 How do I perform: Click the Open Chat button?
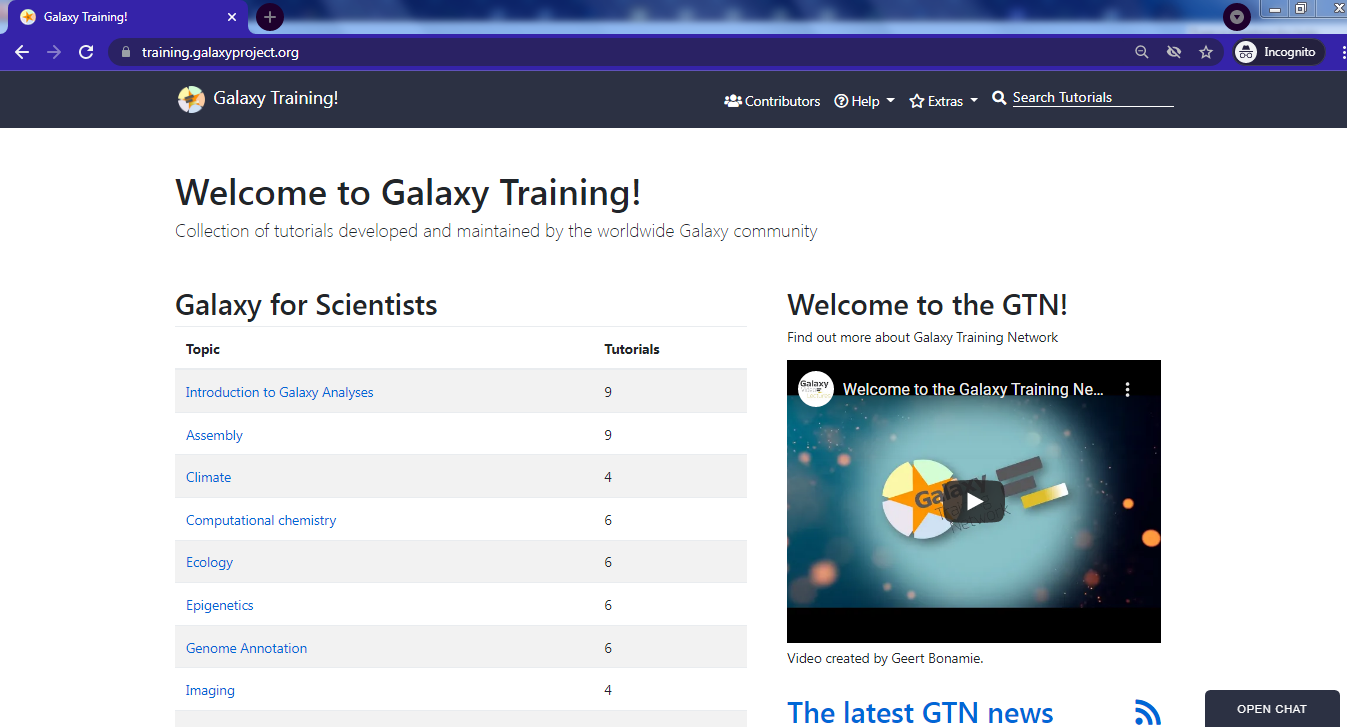(x=1271, y=709)
